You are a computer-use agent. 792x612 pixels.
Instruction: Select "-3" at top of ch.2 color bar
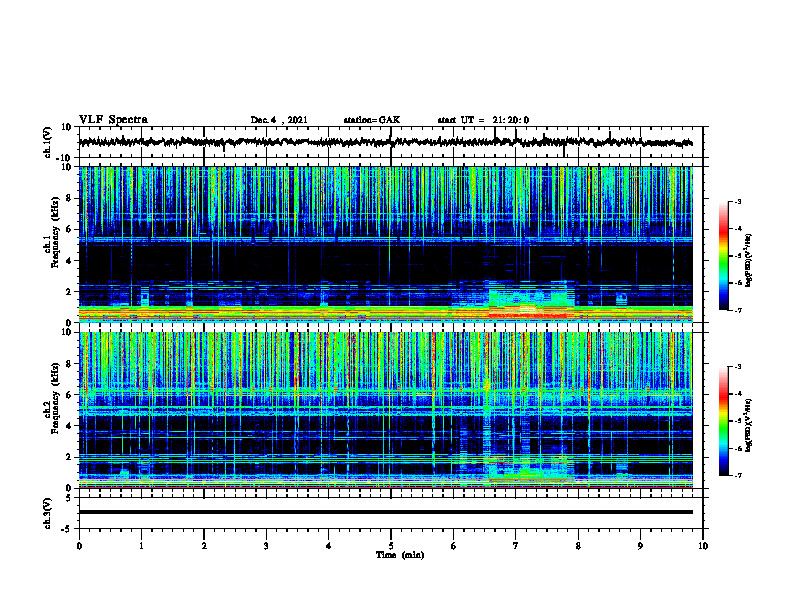(737, 367)
